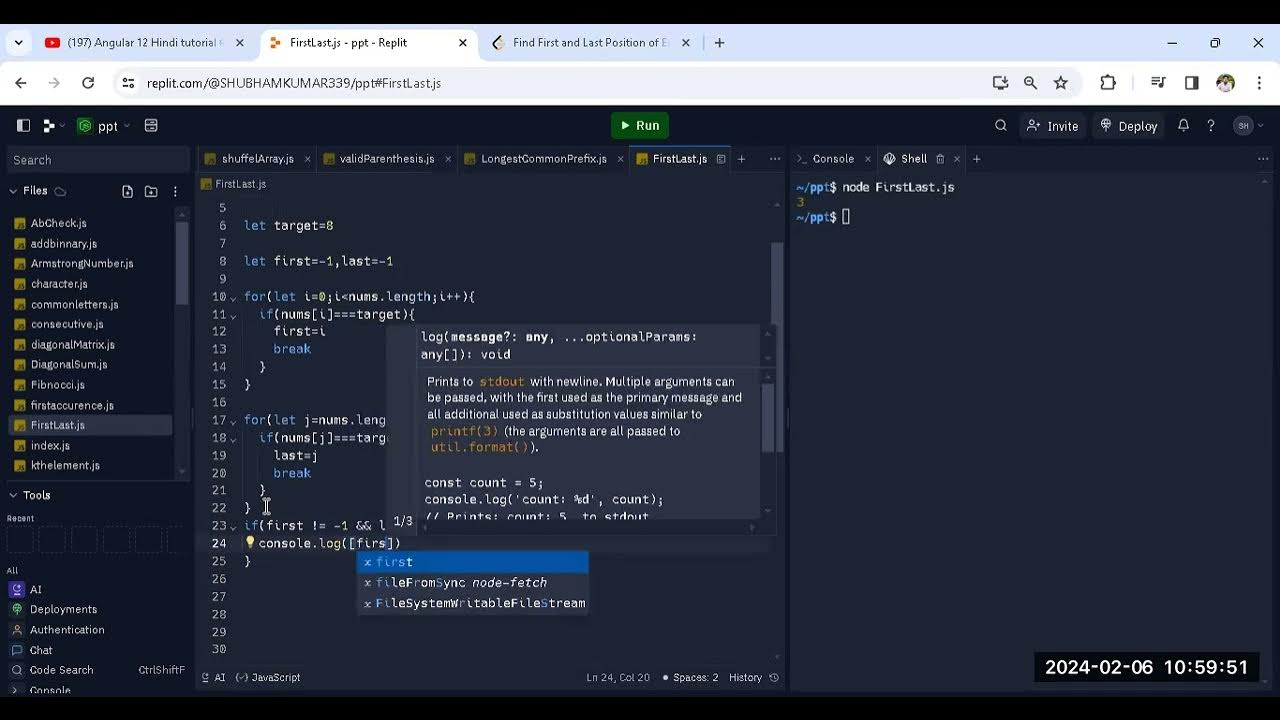1280x720 pixels.
Task: Open the Chat tool
Action: [x=41, y=650]
